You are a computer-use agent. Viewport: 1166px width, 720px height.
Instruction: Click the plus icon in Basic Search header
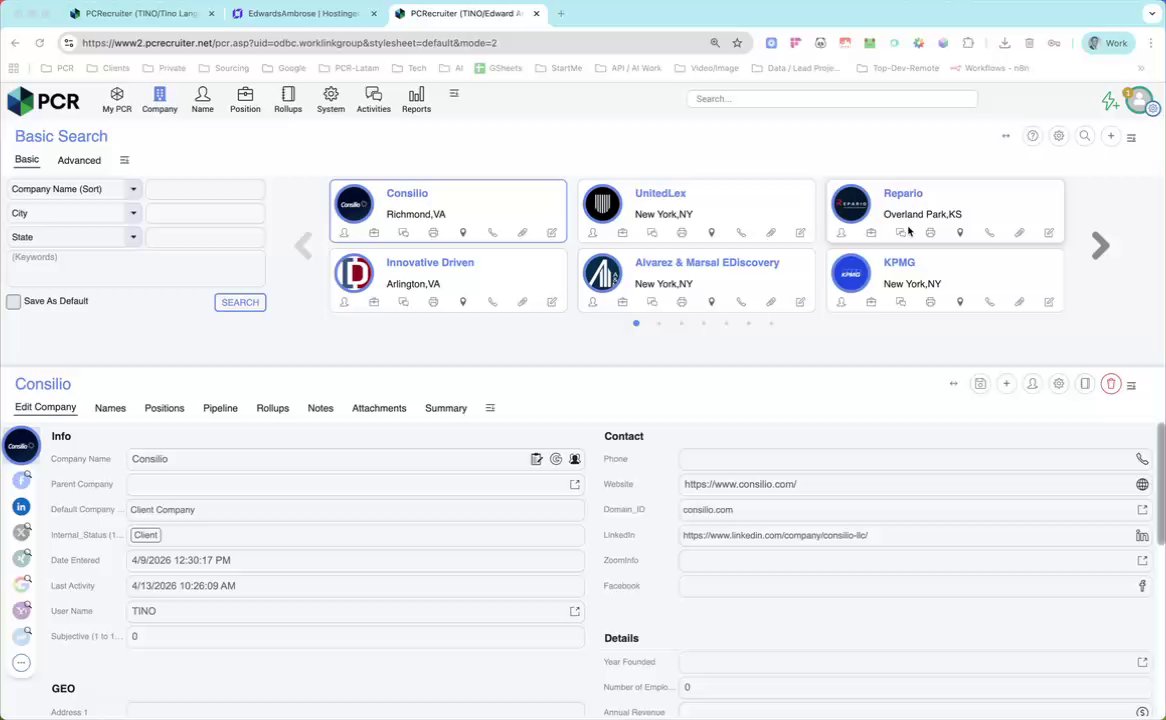(x=1111, y=136)
